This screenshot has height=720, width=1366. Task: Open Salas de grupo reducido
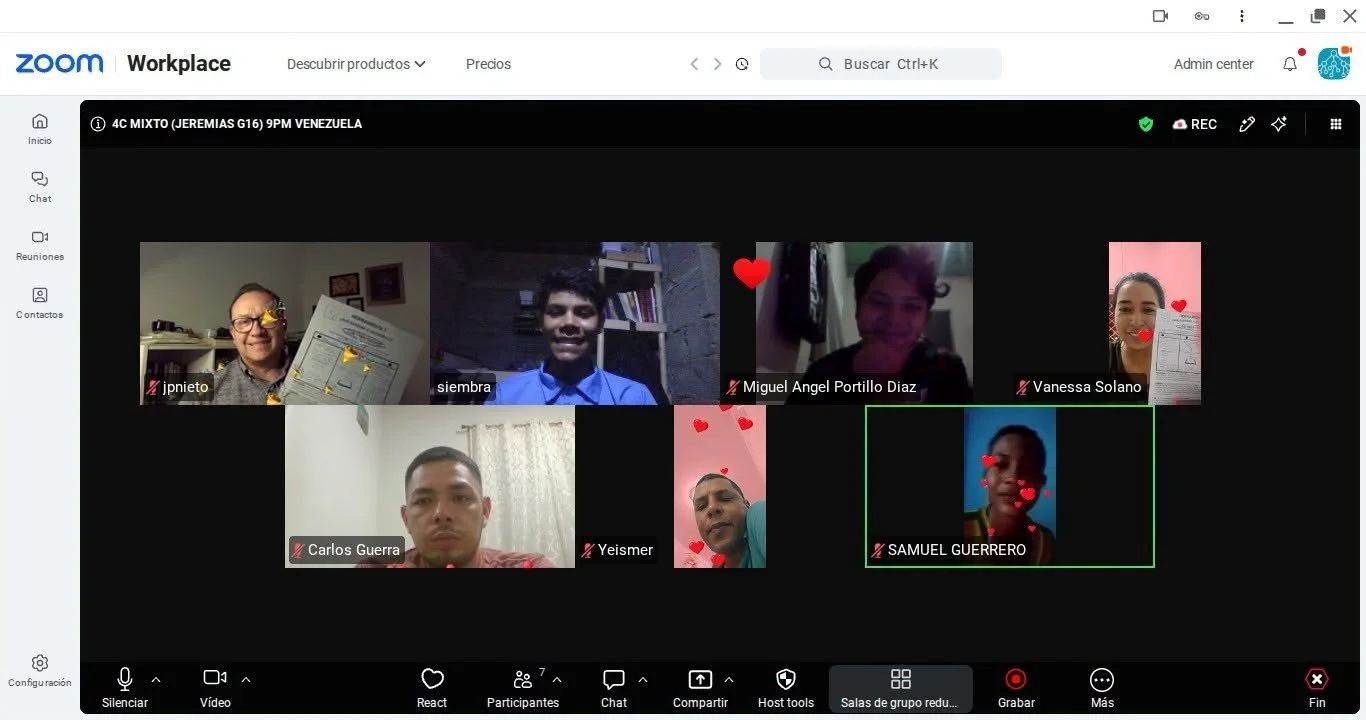(900, 688)
